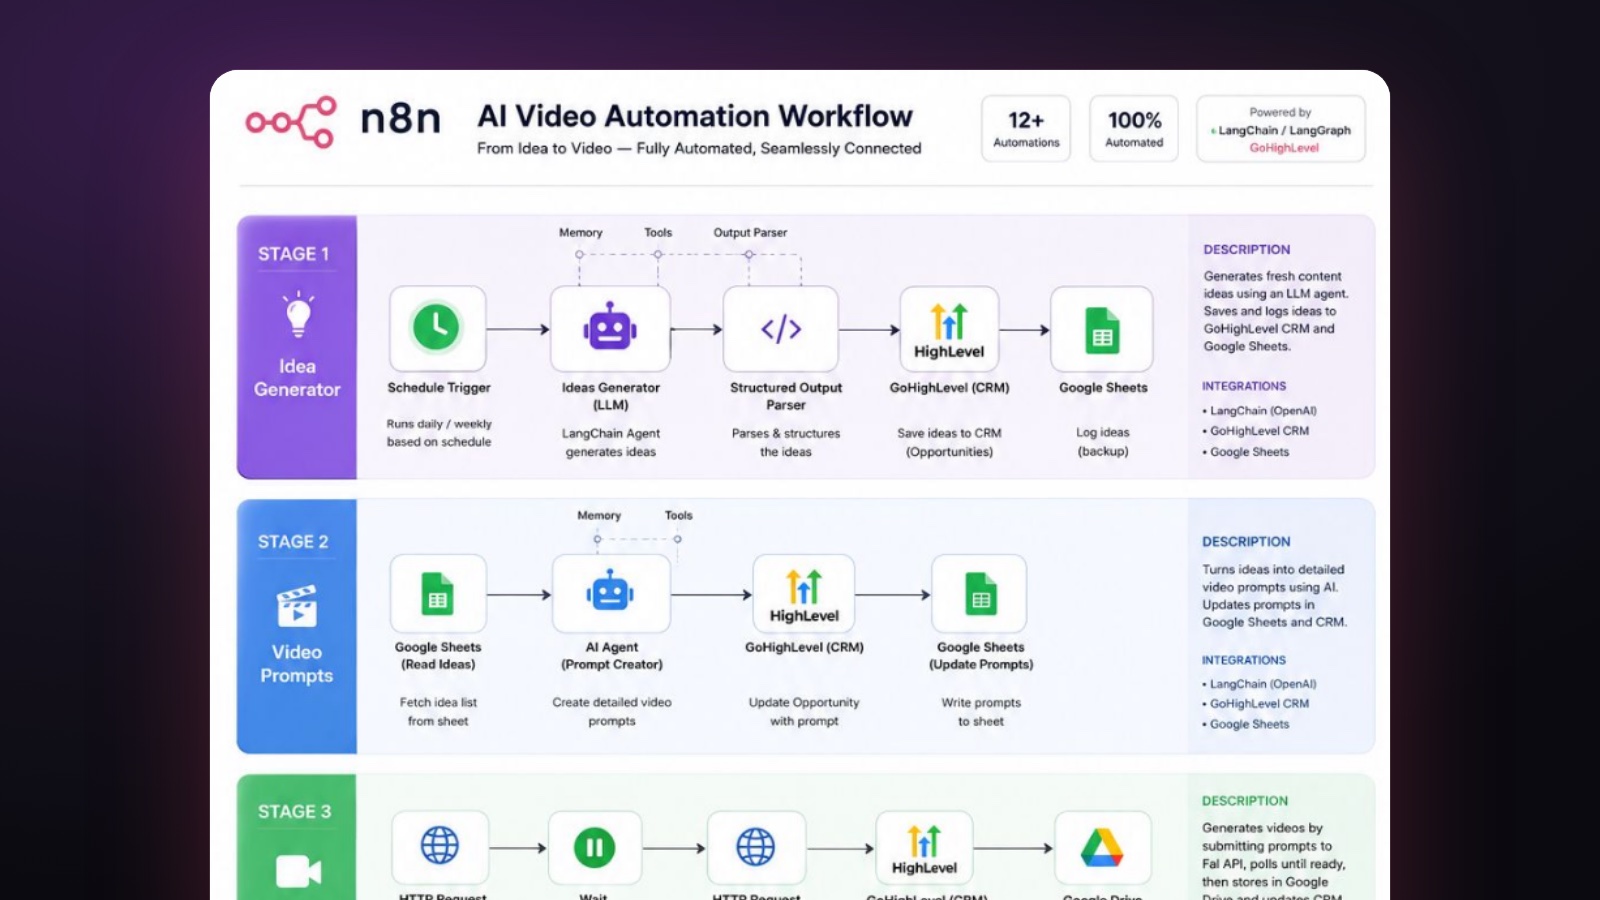Select the STAGE 2 label
Screen dimensions: 1600x900
(293, 542)
